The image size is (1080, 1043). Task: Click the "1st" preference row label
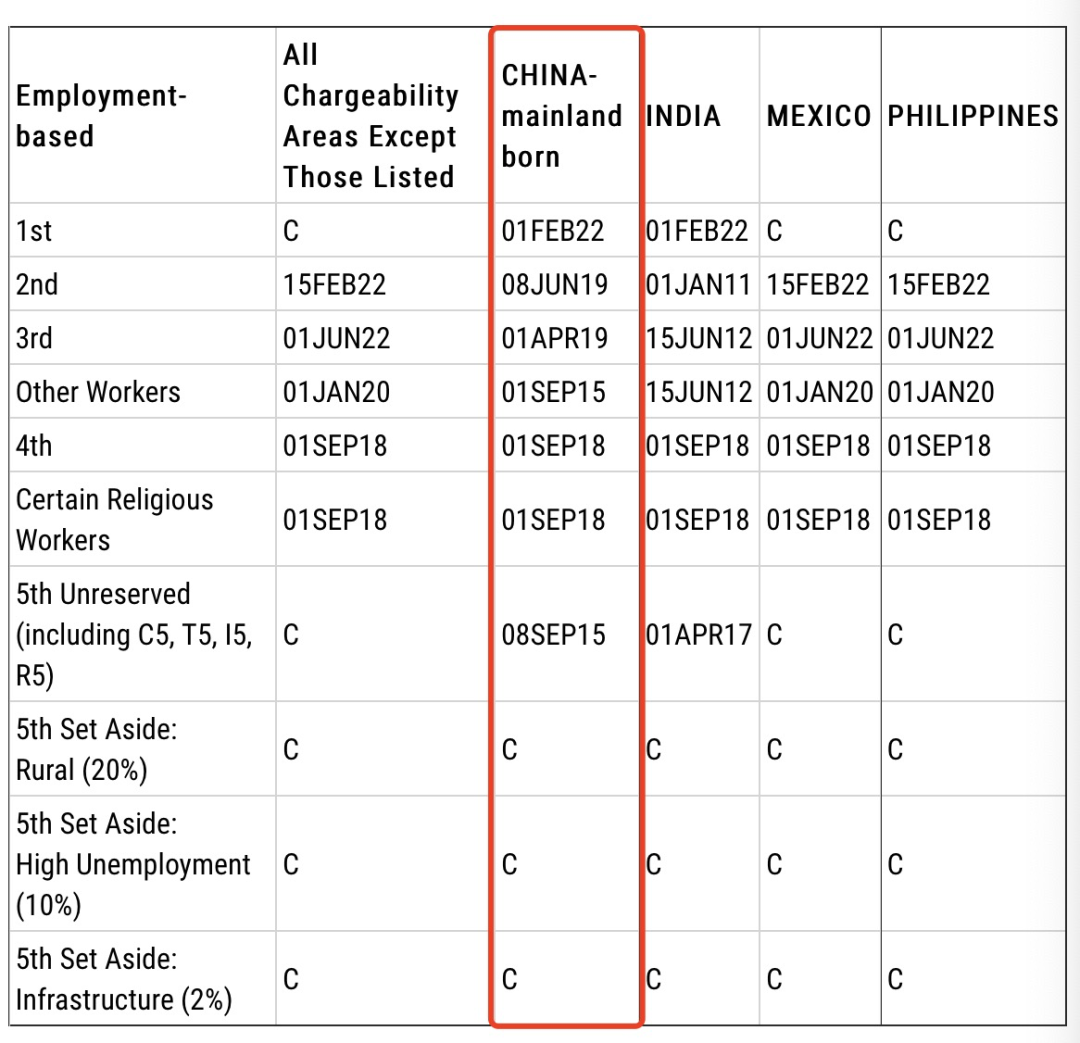[34, 231]
